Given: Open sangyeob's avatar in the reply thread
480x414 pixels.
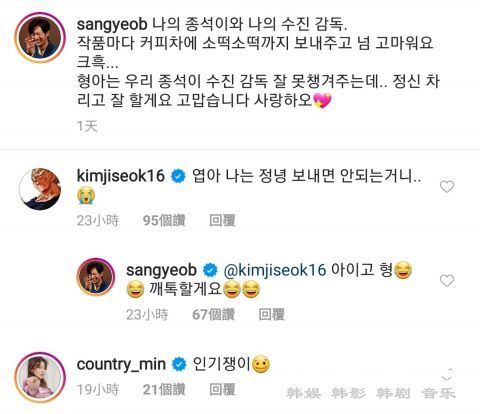Looking at the screenshot, I should [x=96, y=277].
